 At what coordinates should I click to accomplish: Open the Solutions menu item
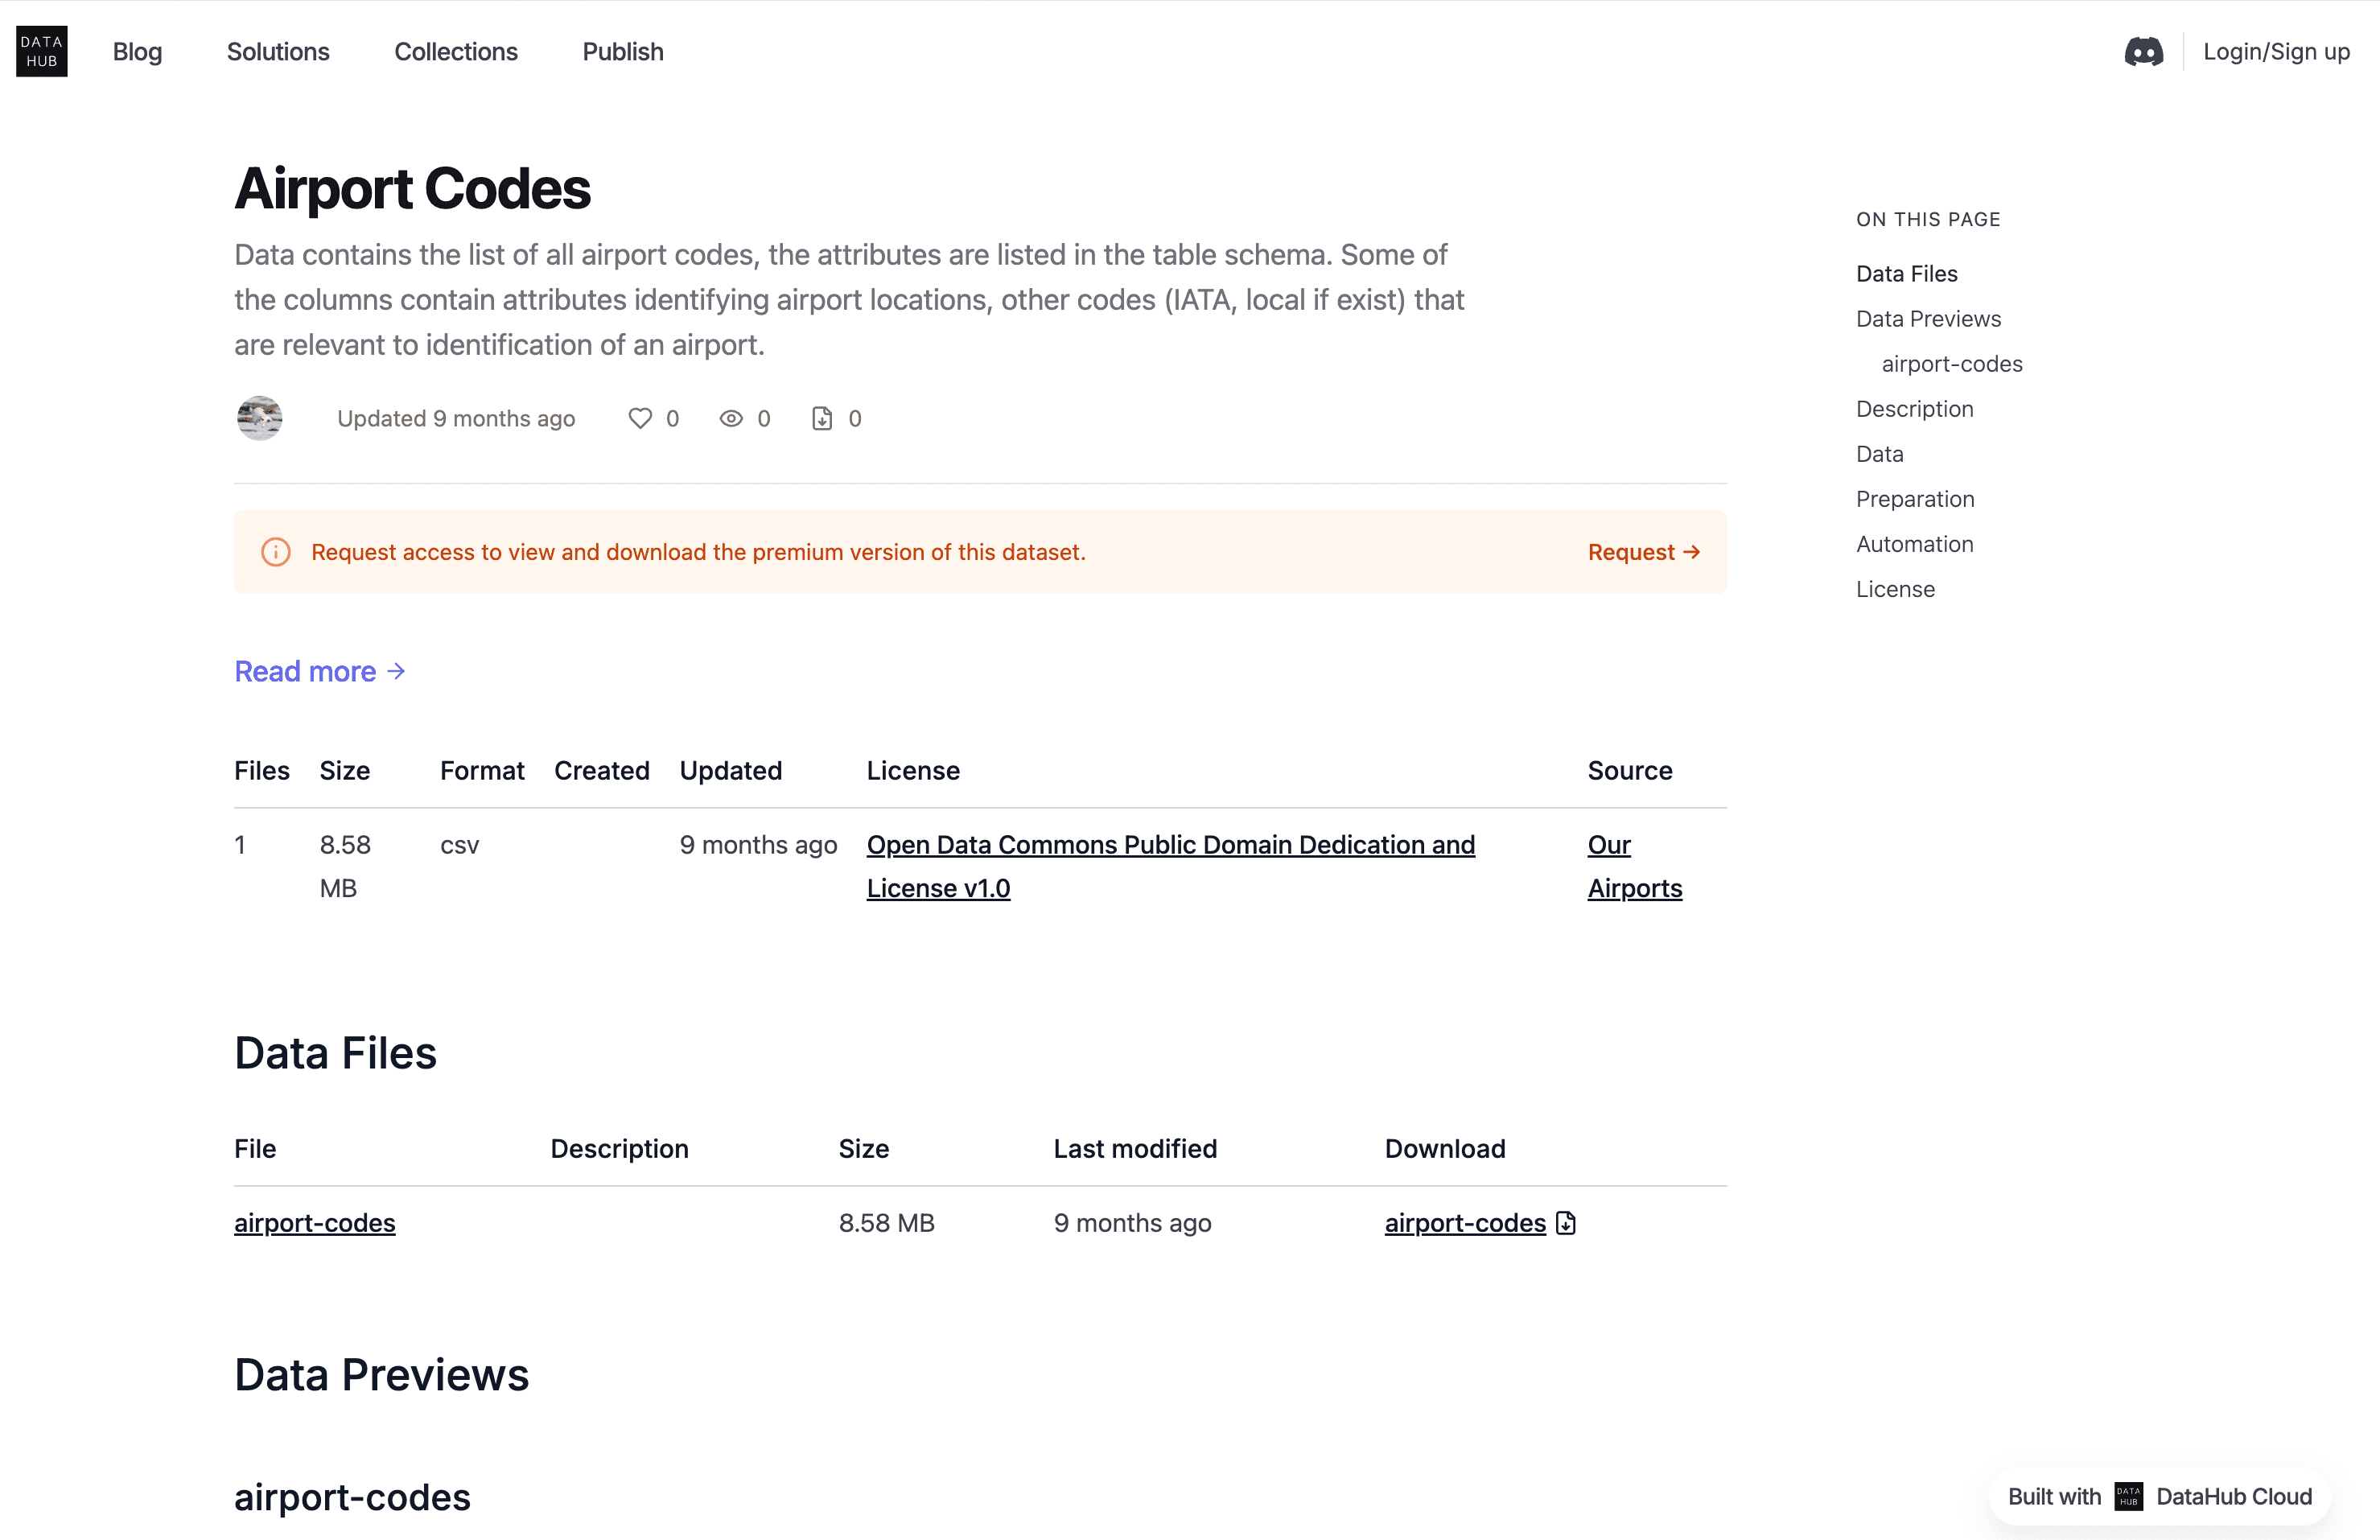(x=278, y=52)
